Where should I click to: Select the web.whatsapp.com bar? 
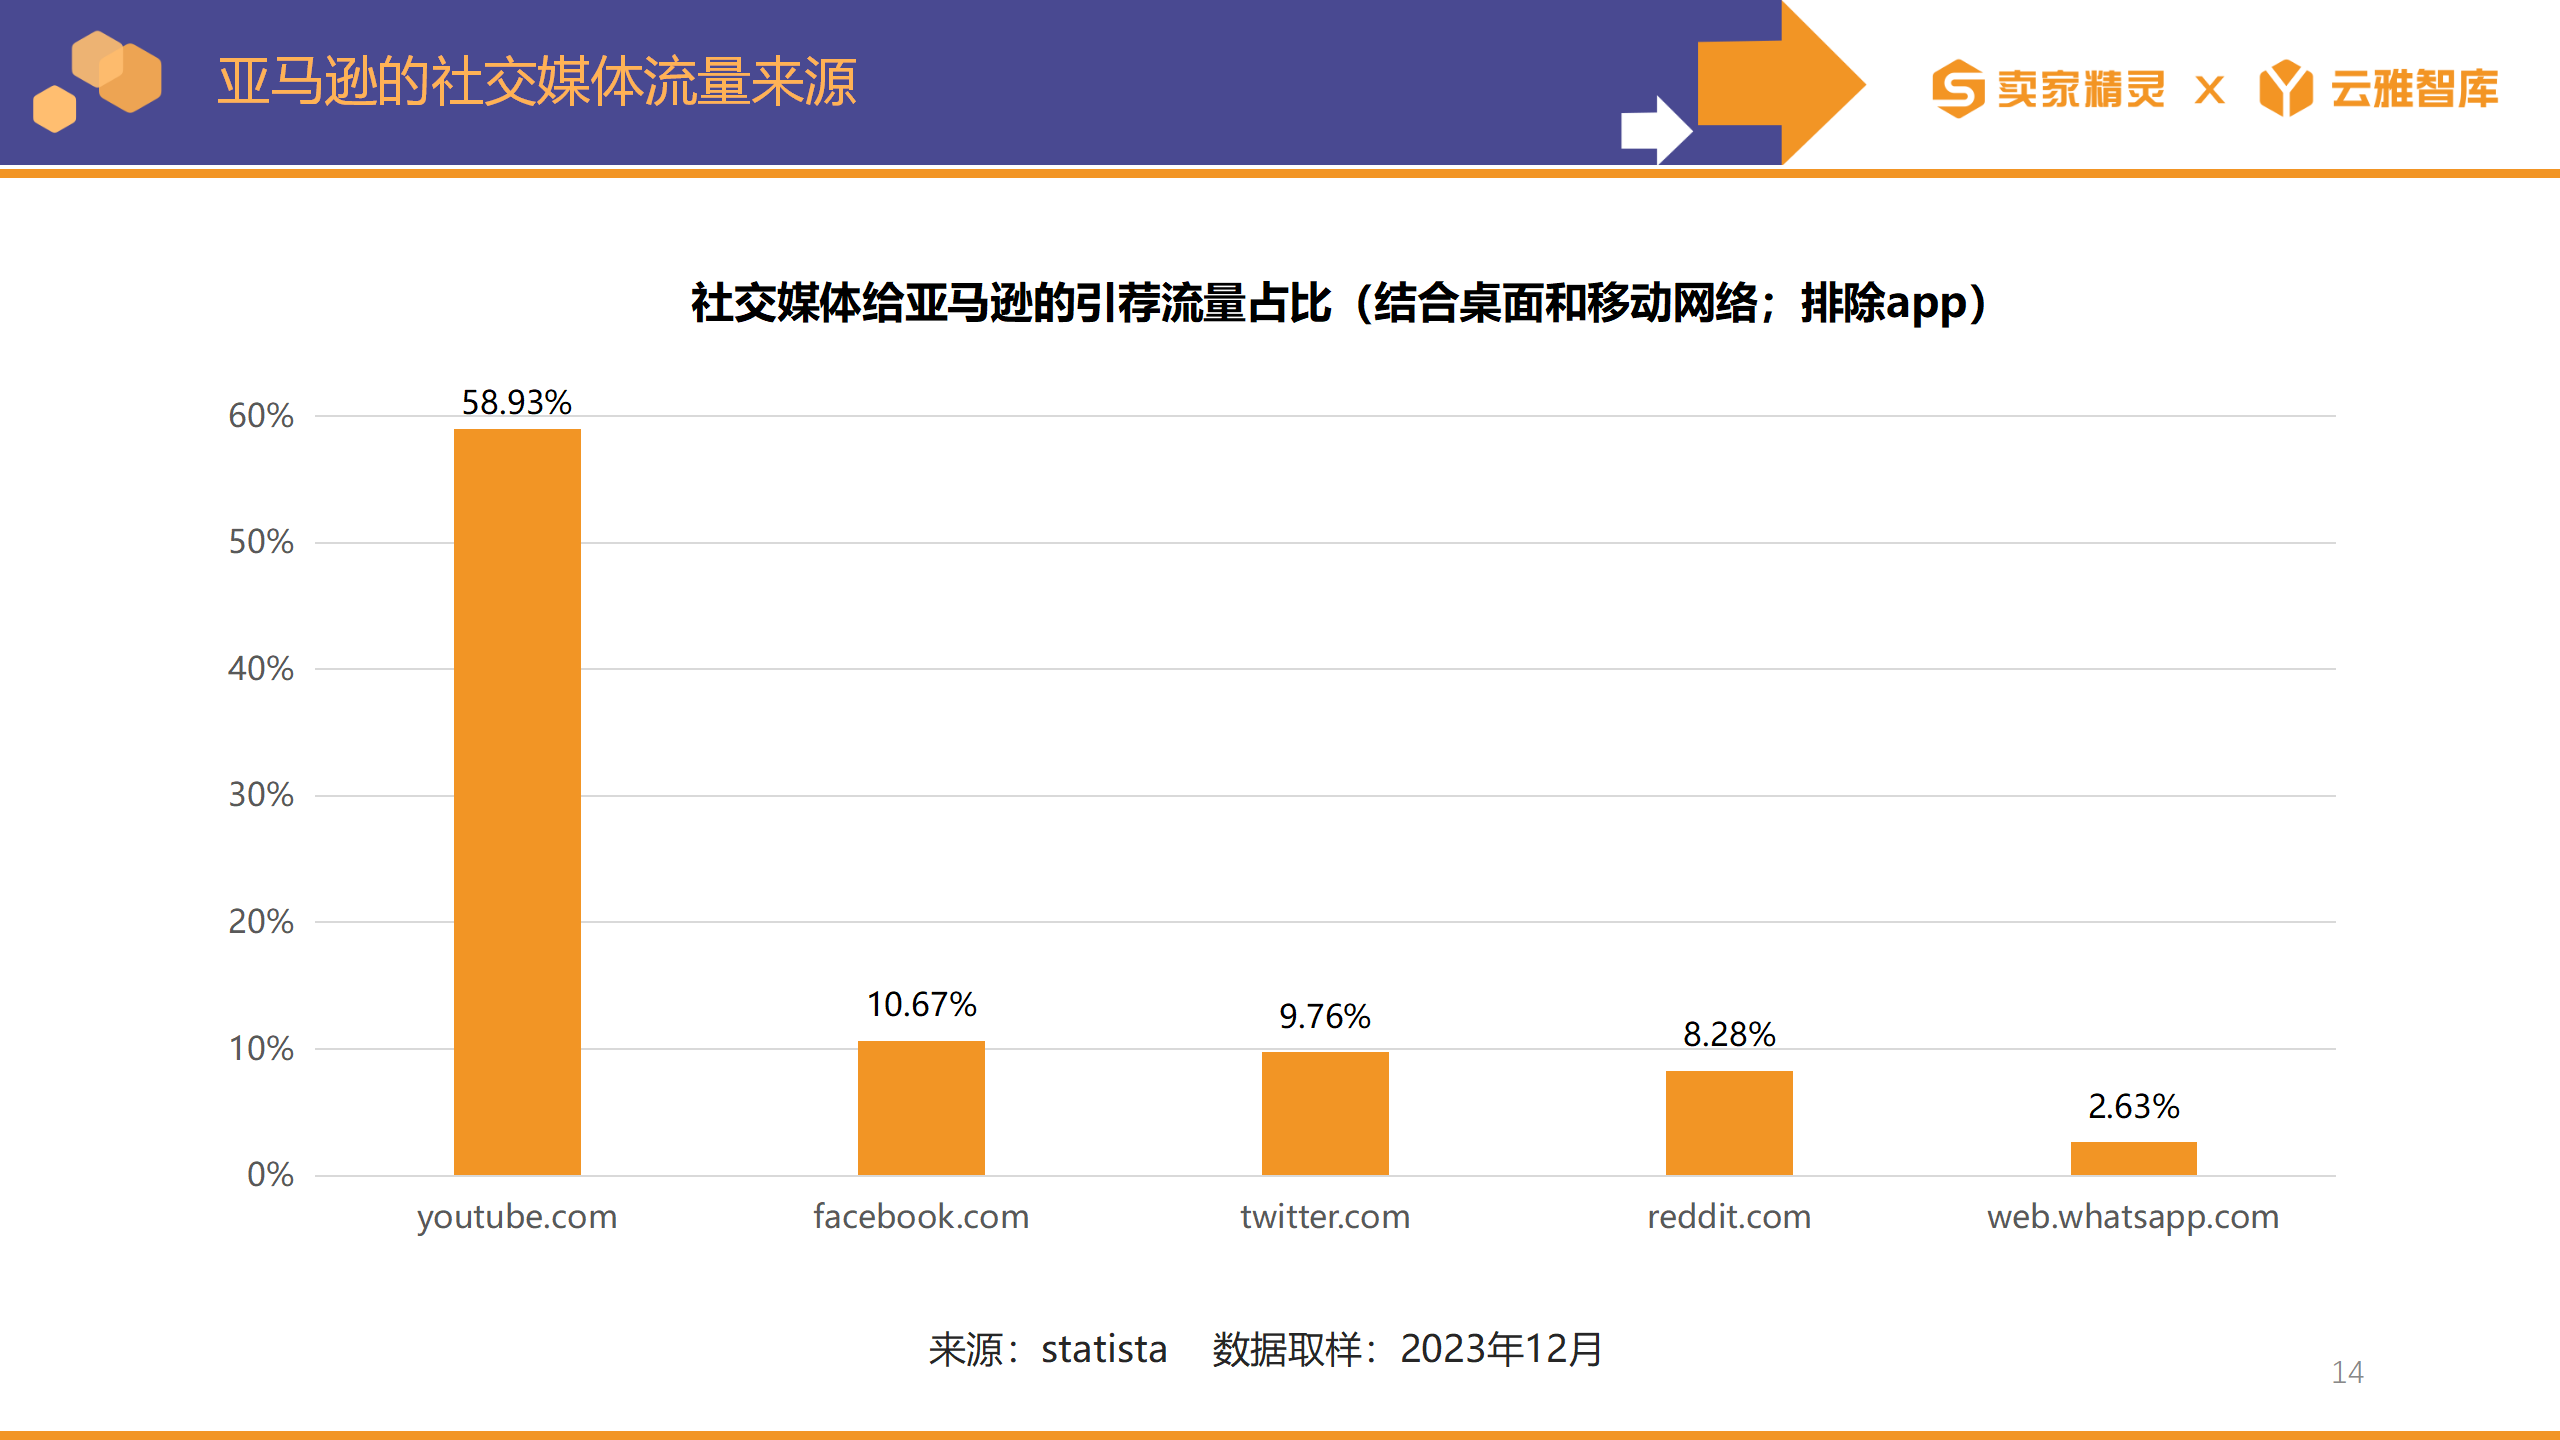pos(2133,1158)
